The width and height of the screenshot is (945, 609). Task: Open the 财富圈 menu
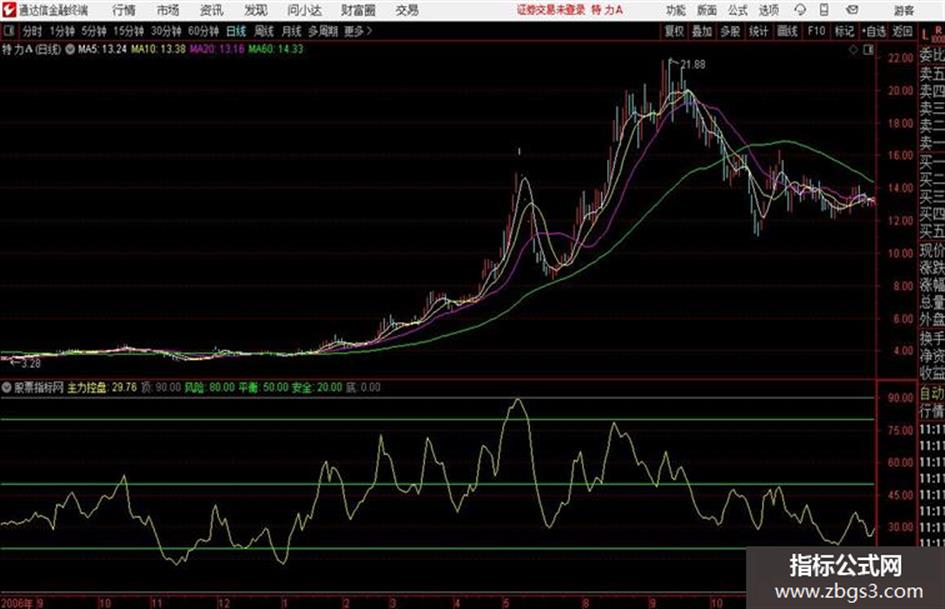(x=358, y=10)
